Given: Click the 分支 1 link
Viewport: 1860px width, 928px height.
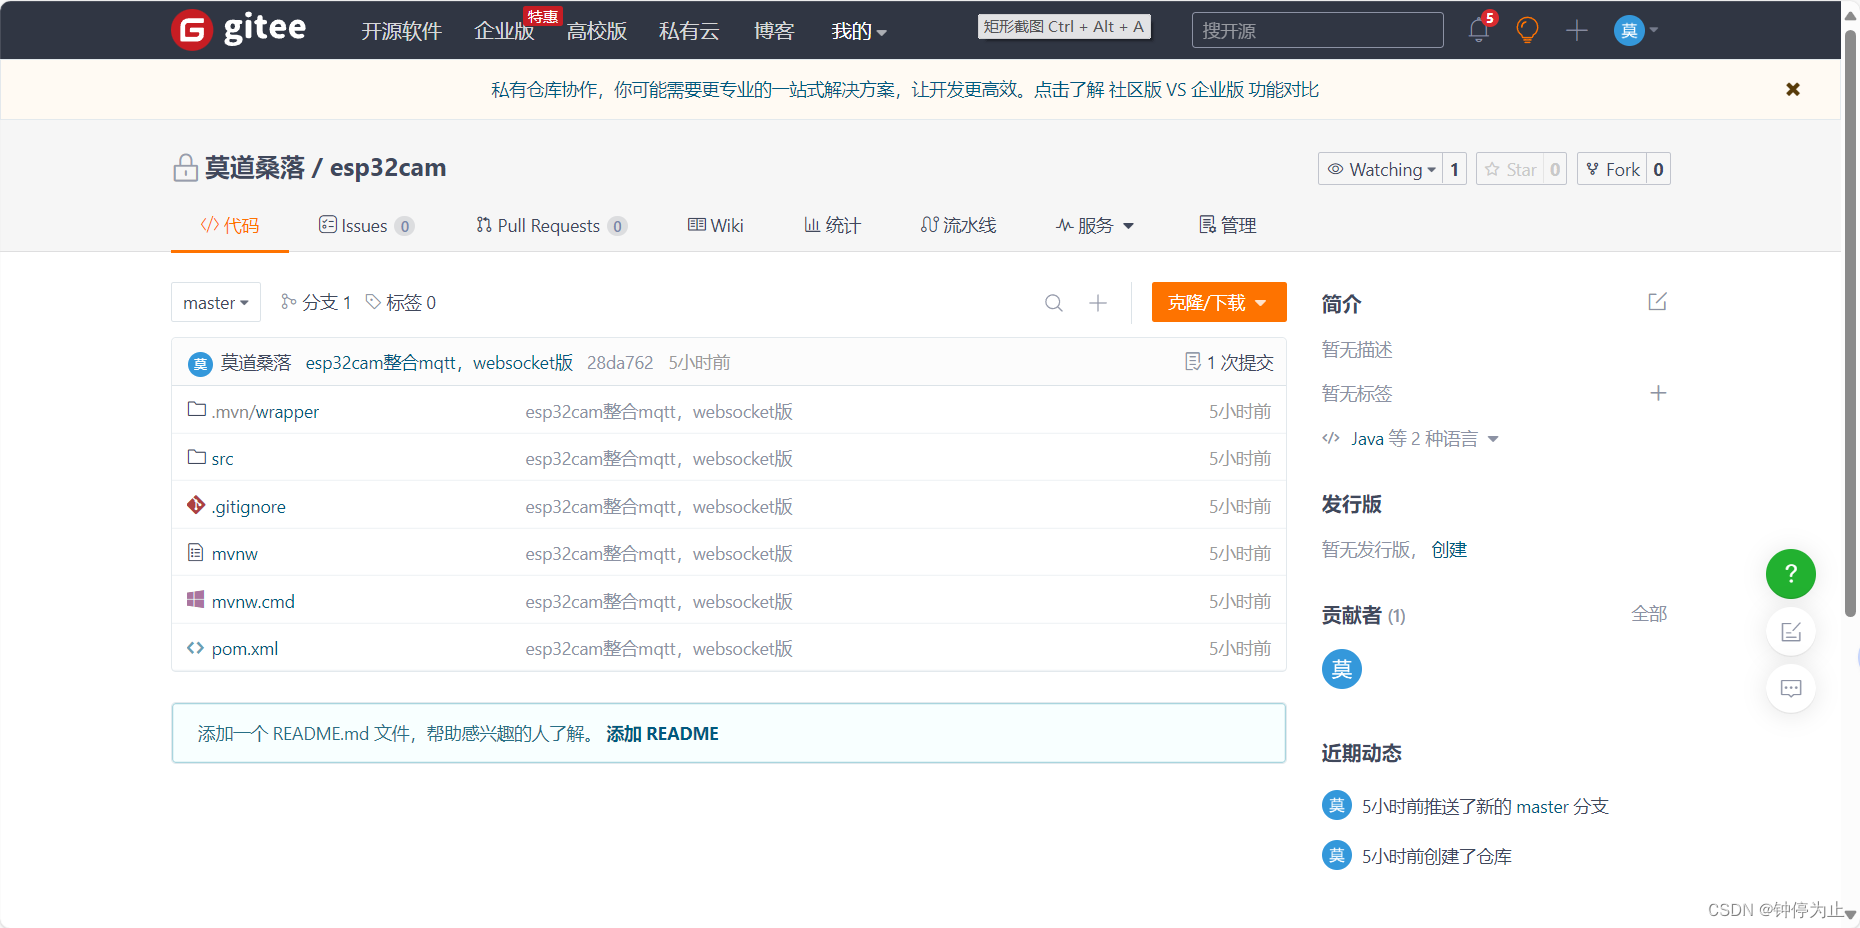Looking at the screenshot, I should pos(316,302).
